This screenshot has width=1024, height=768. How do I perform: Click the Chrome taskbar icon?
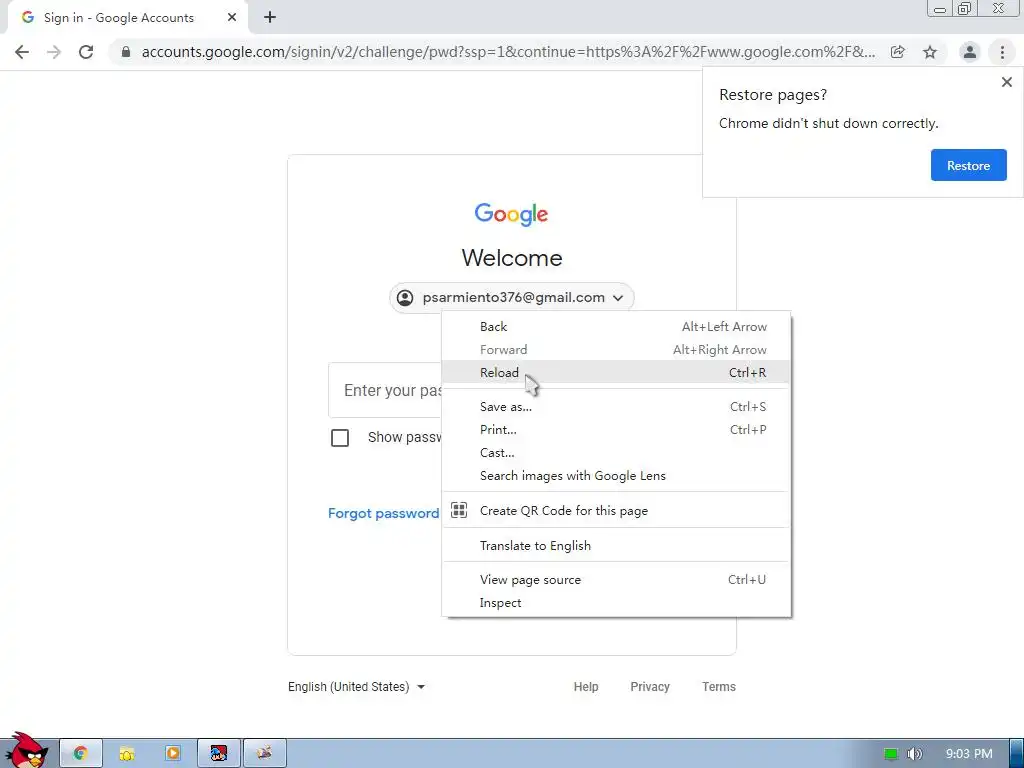(x=80, y=754)
